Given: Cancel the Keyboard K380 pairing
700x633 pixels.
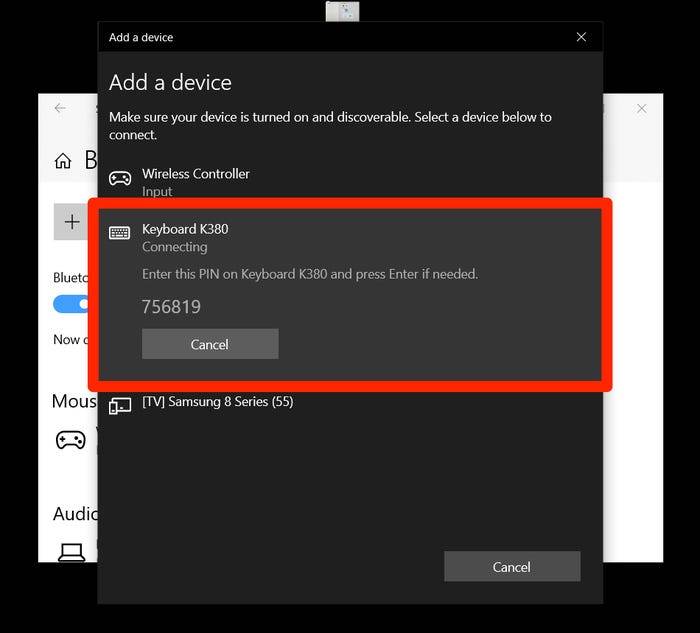Looking at the screenshot, I should [210, 344].
